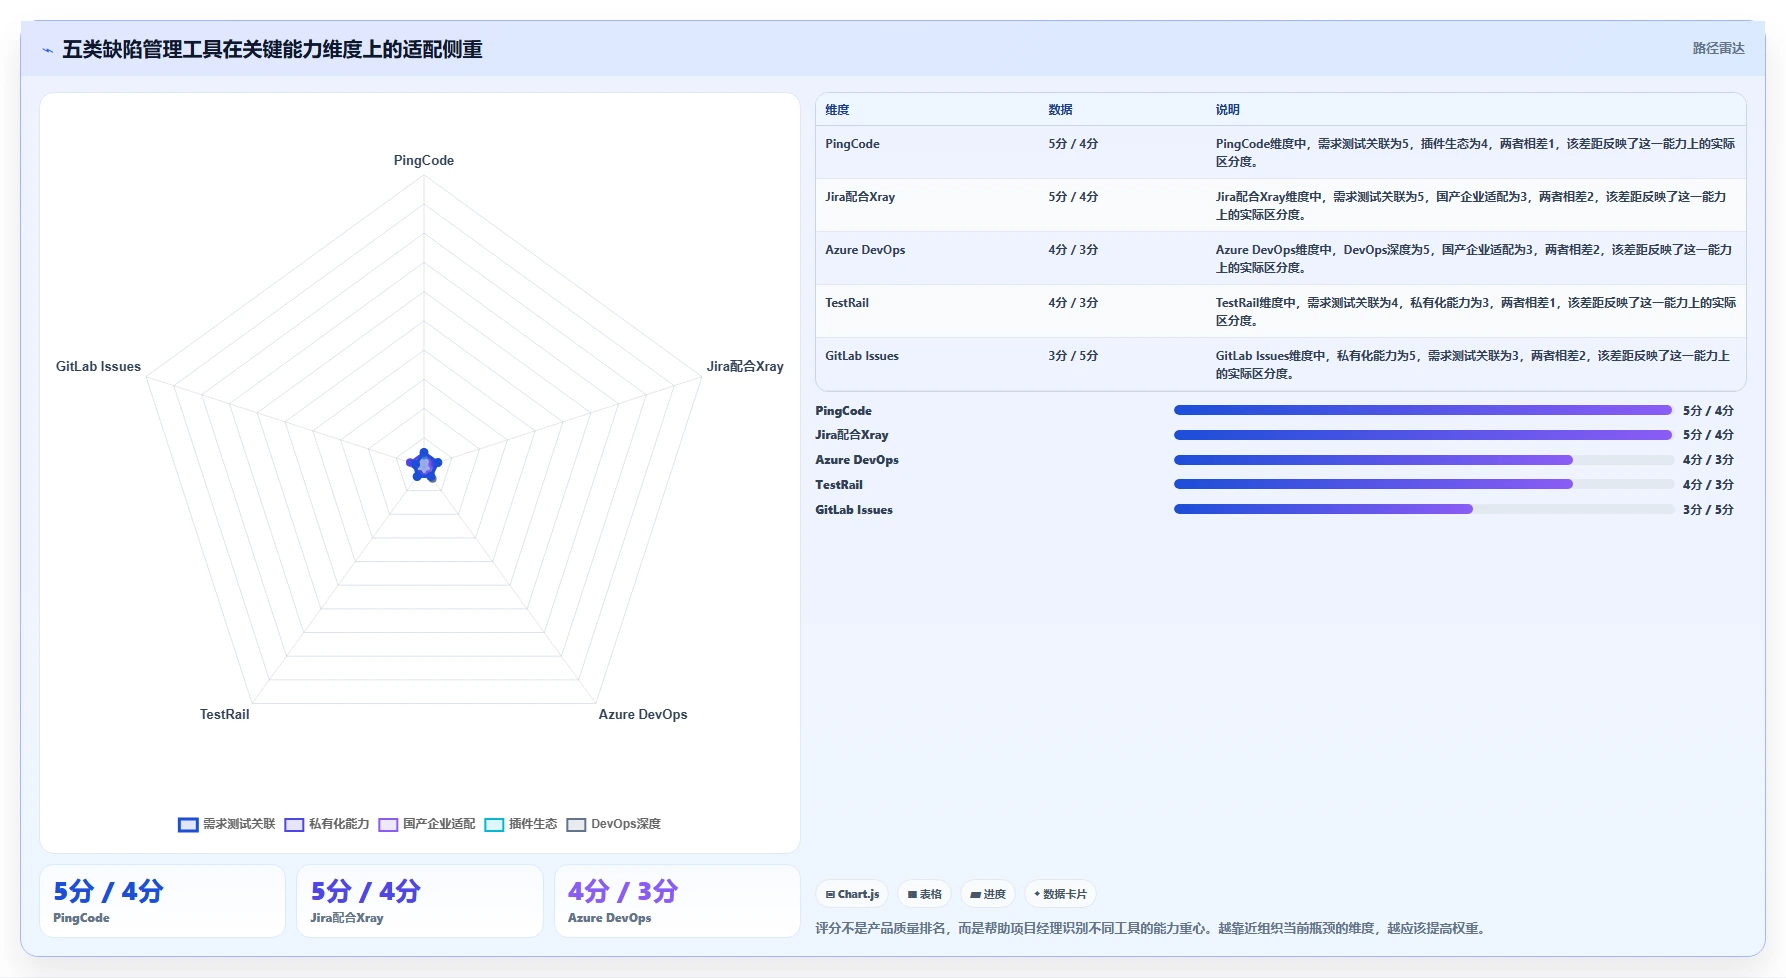Click the TestRail label in the progress list
This screenshot has height=978, width=1786.
(x=839, y=485)
